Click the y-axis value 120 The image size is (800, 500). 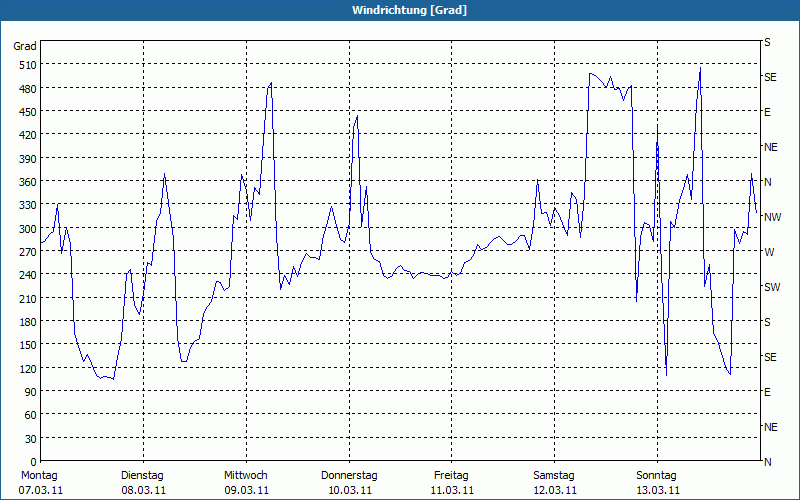(28, 368)
